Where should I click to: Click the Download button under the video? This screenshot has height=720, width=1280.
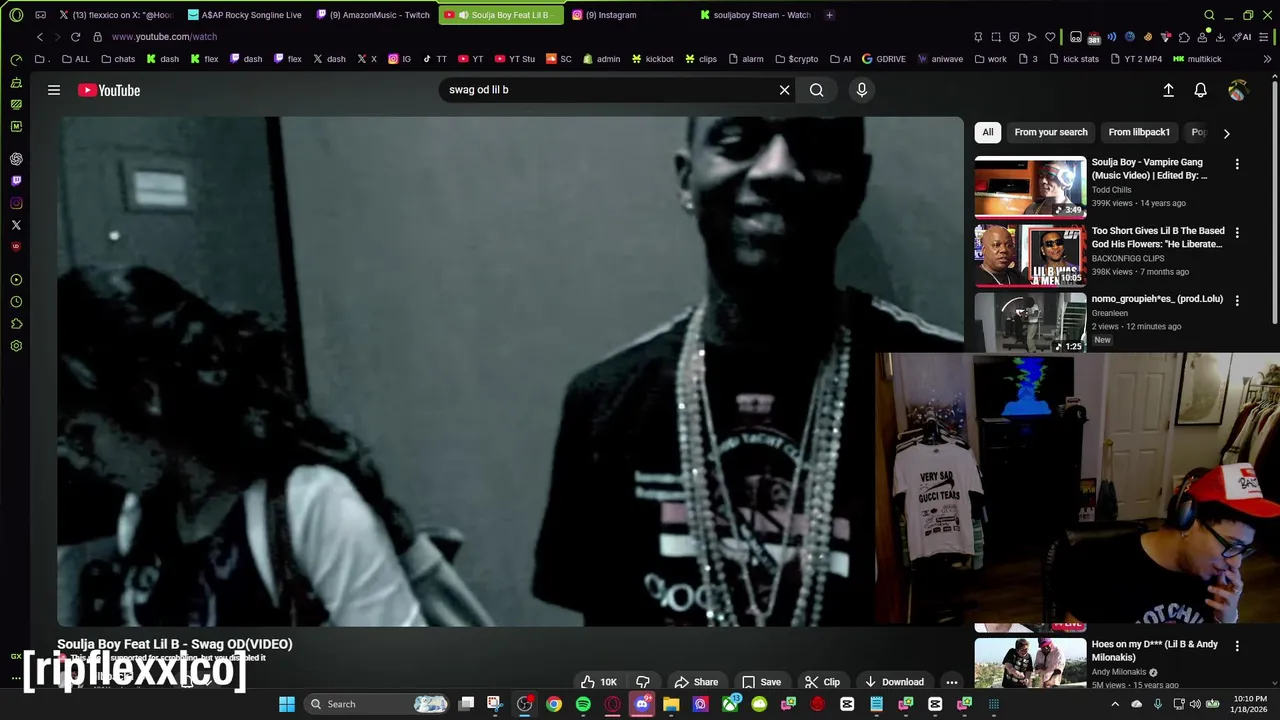894,682
